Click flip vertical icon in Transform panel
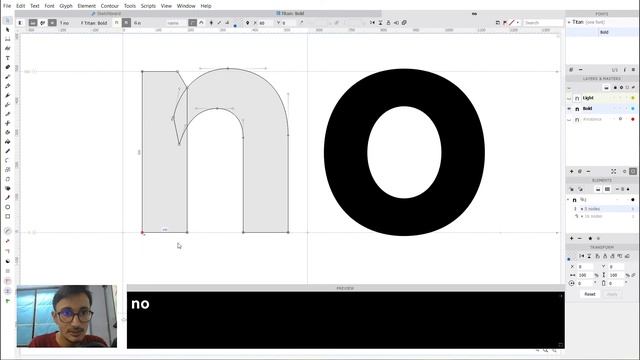Image resolution: width=640 pixels, height=360 pixels. click(589, 256)
